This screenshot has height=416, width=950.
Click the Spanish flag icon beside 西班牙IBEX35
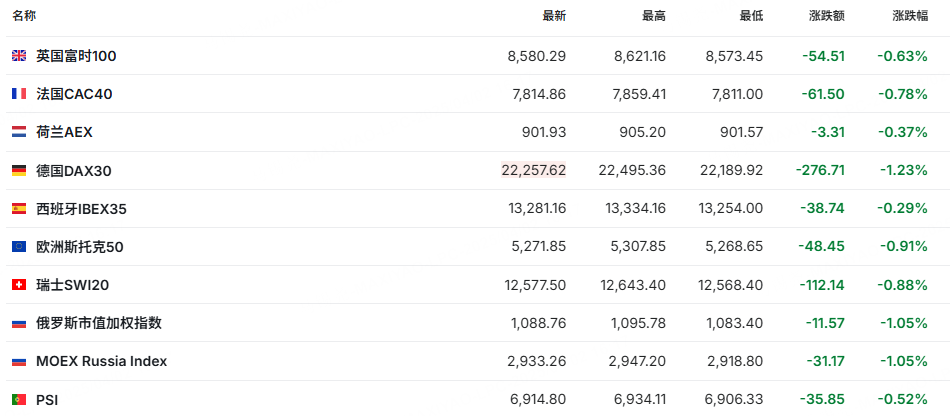19,209
